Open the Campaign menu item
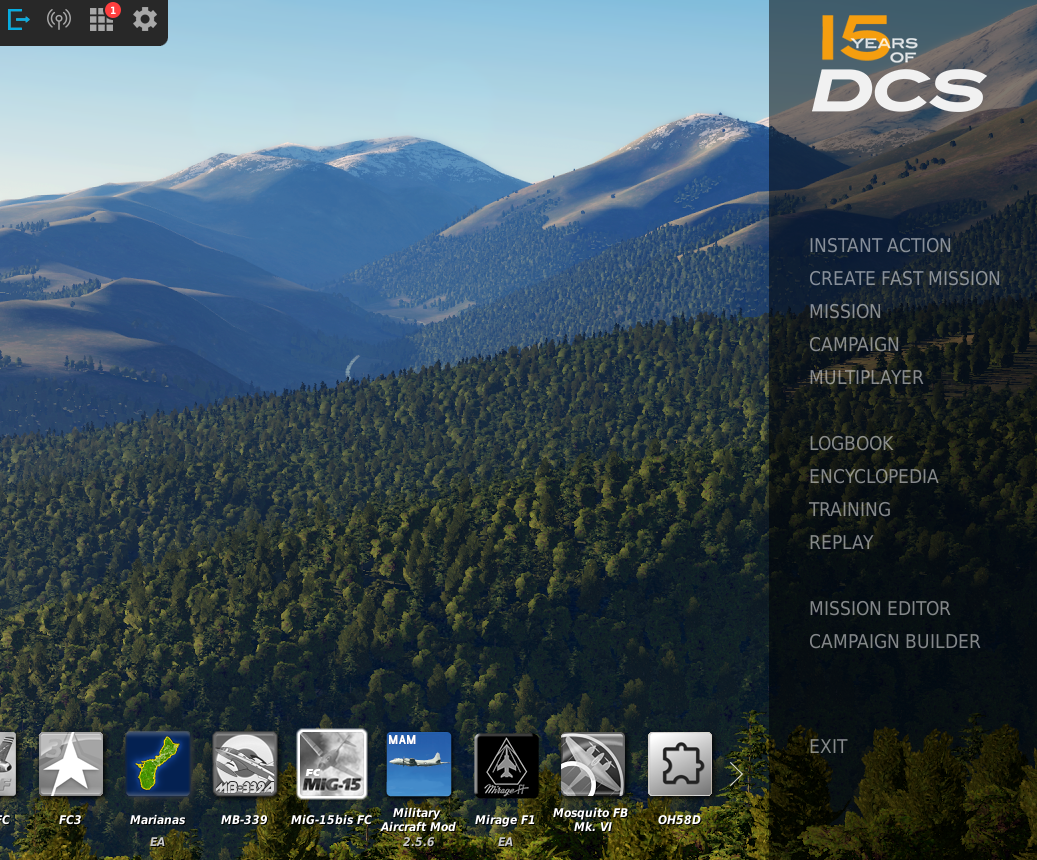The height and width of the screenshot is (860, 1037). (x=854, y=345)
